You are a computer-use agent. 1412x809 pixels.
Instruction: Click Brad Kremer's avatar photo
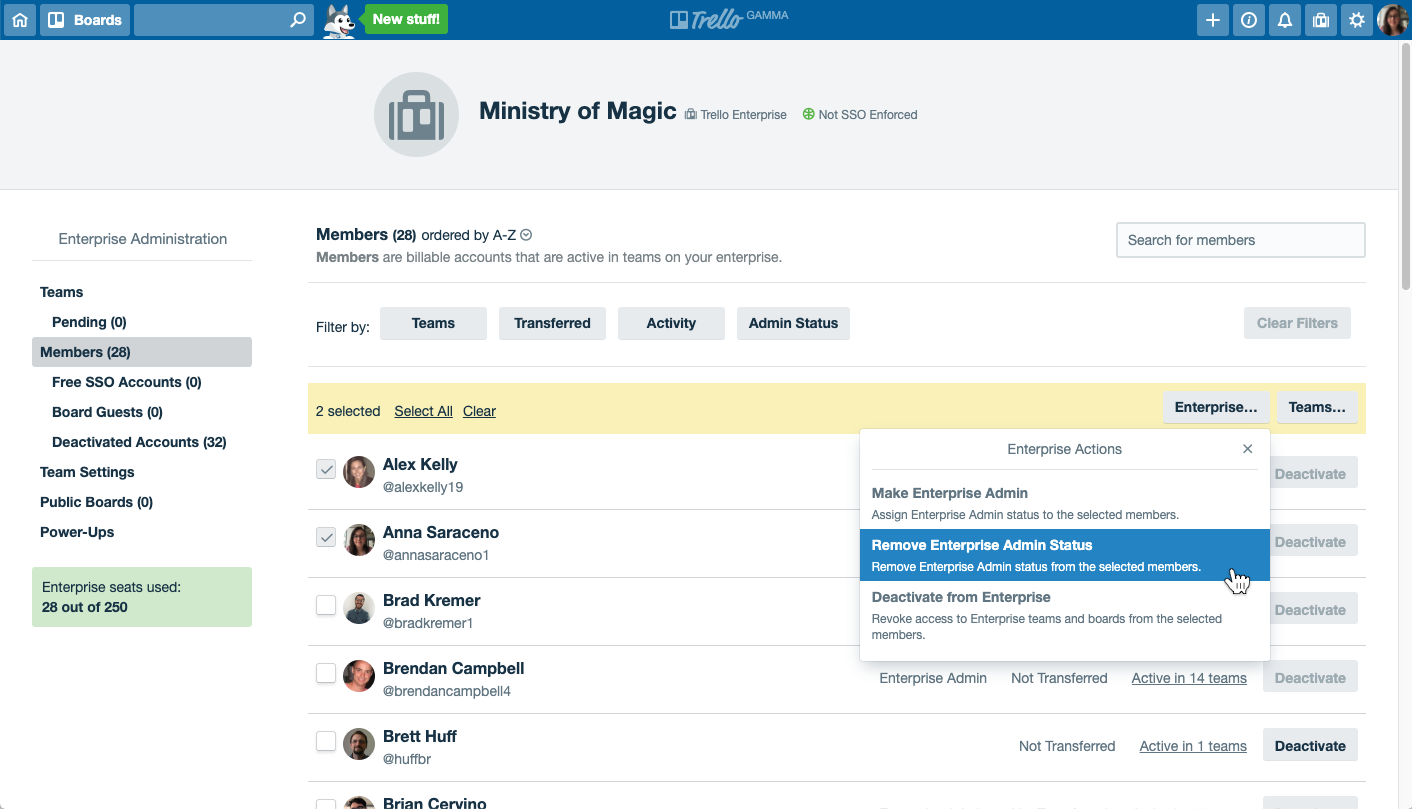(359, 608)
